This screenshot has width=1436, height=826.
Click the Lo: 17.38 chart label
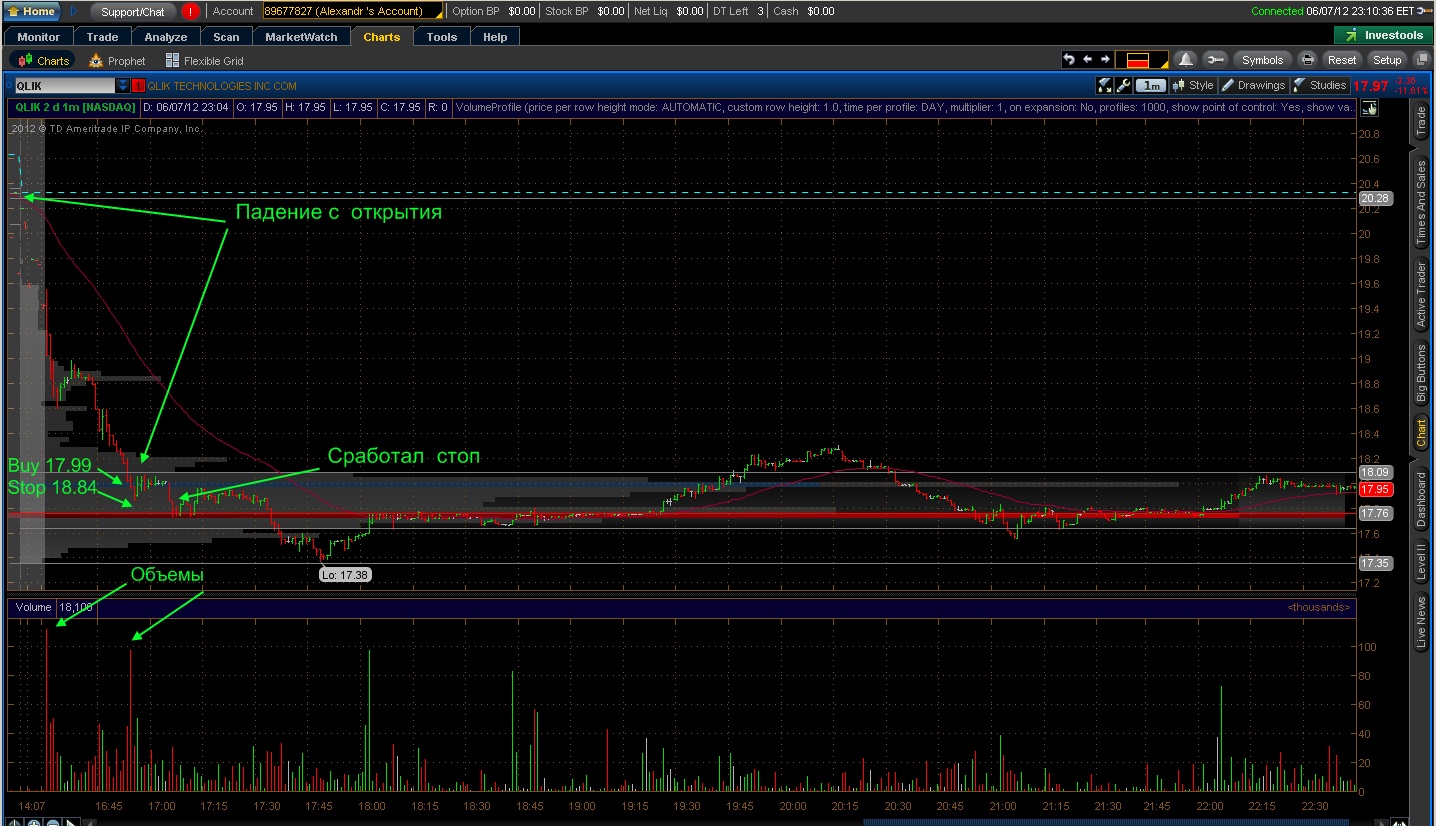click(345, 574)
